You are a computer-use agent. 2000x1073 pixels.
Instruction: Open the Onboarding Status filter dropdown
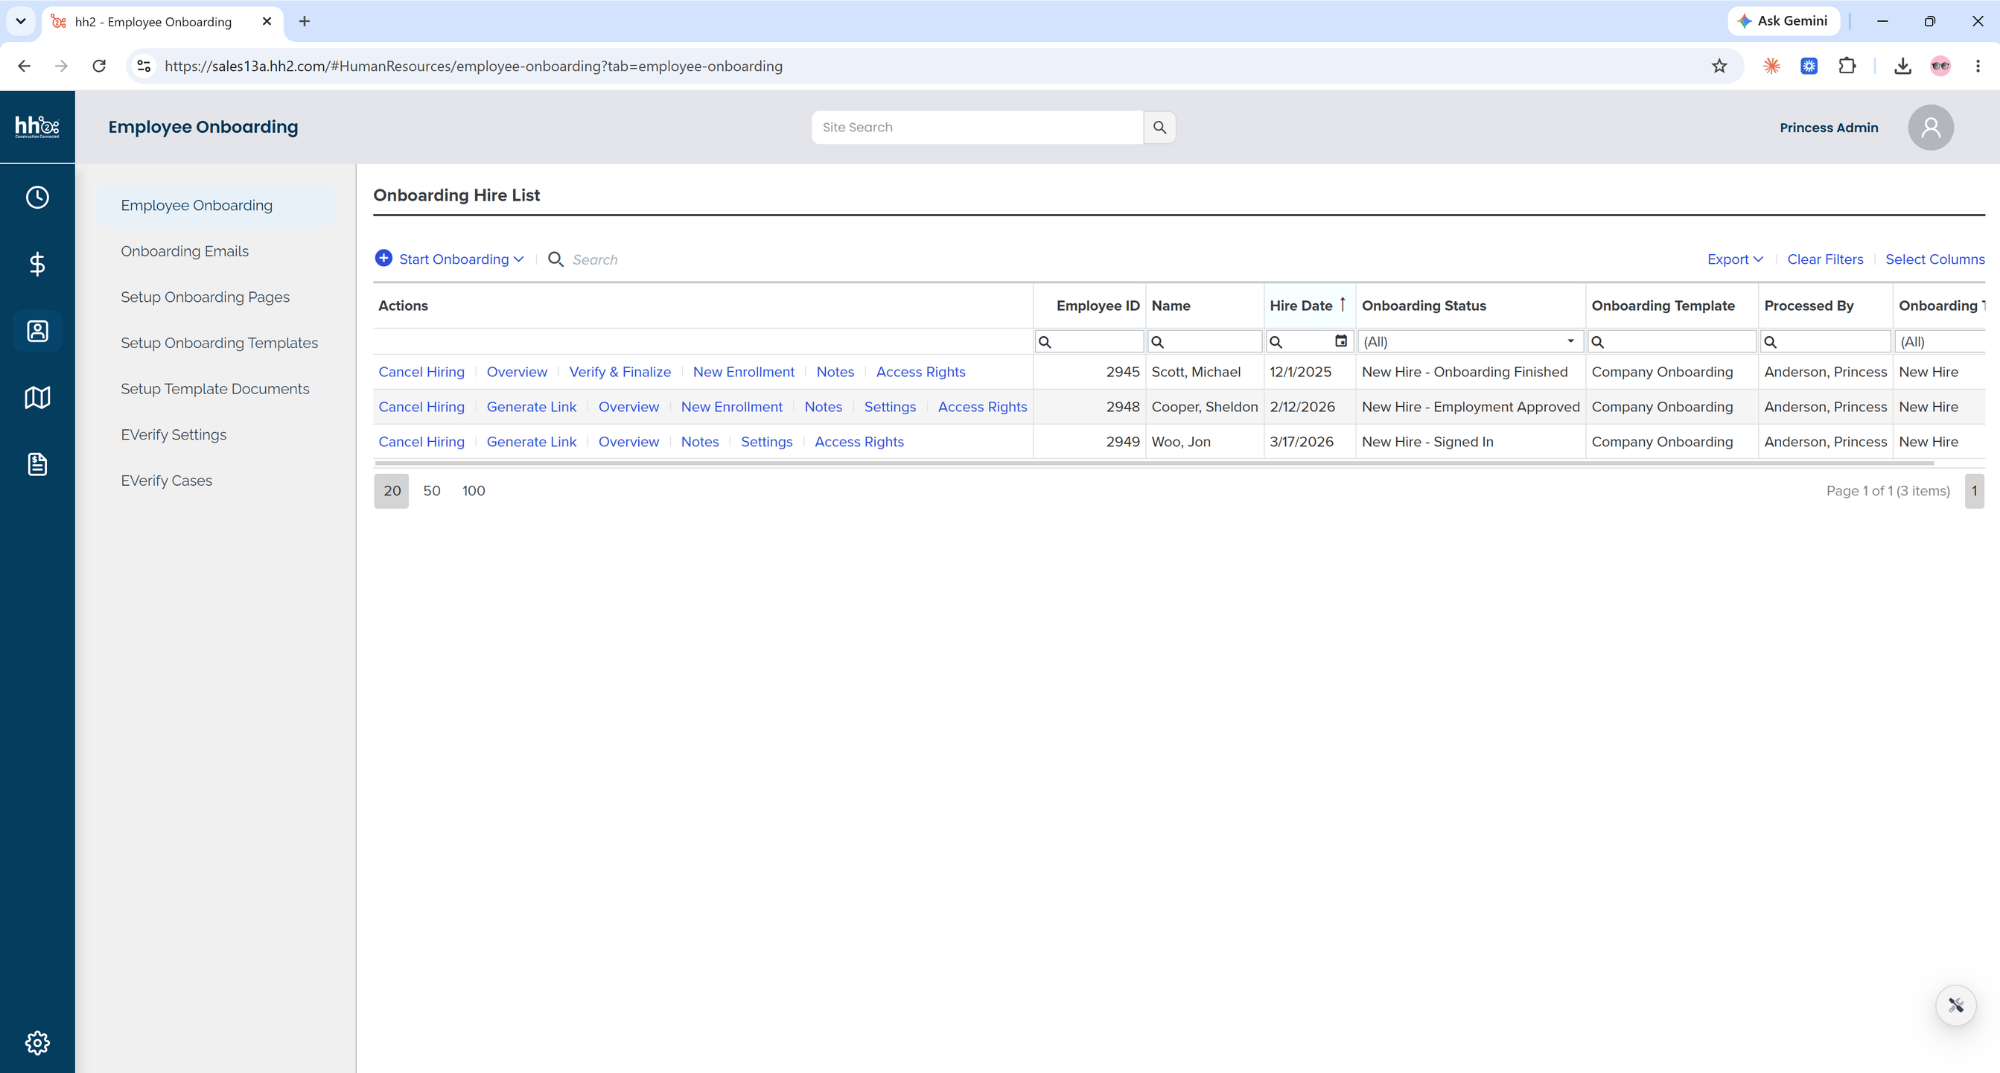pyautogui.click(x=1470, y=341)
